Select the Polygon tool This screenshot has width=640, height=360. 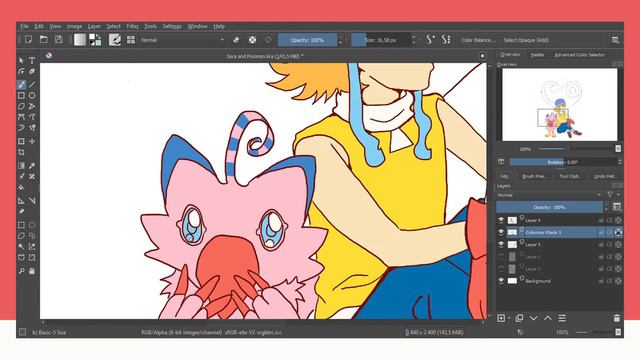(21, 107)
